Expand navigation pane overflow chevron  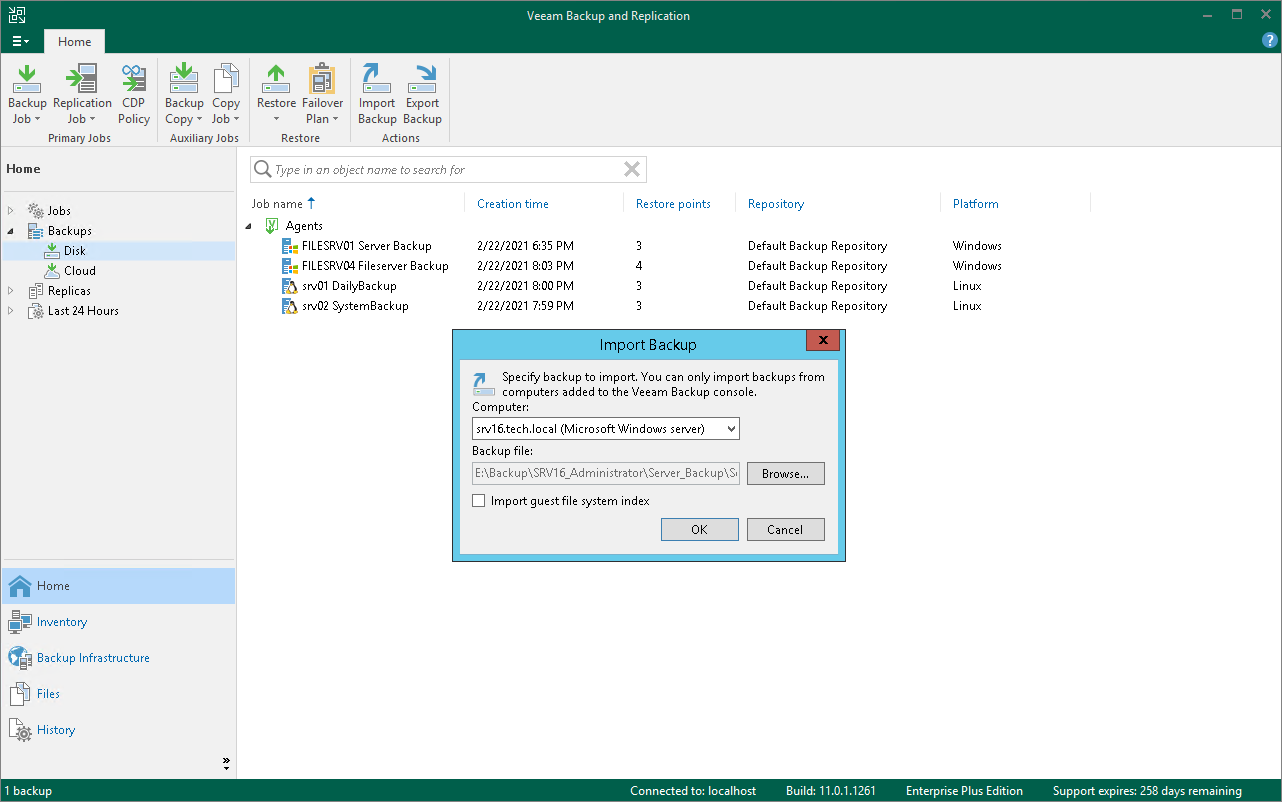click(226, 764)
